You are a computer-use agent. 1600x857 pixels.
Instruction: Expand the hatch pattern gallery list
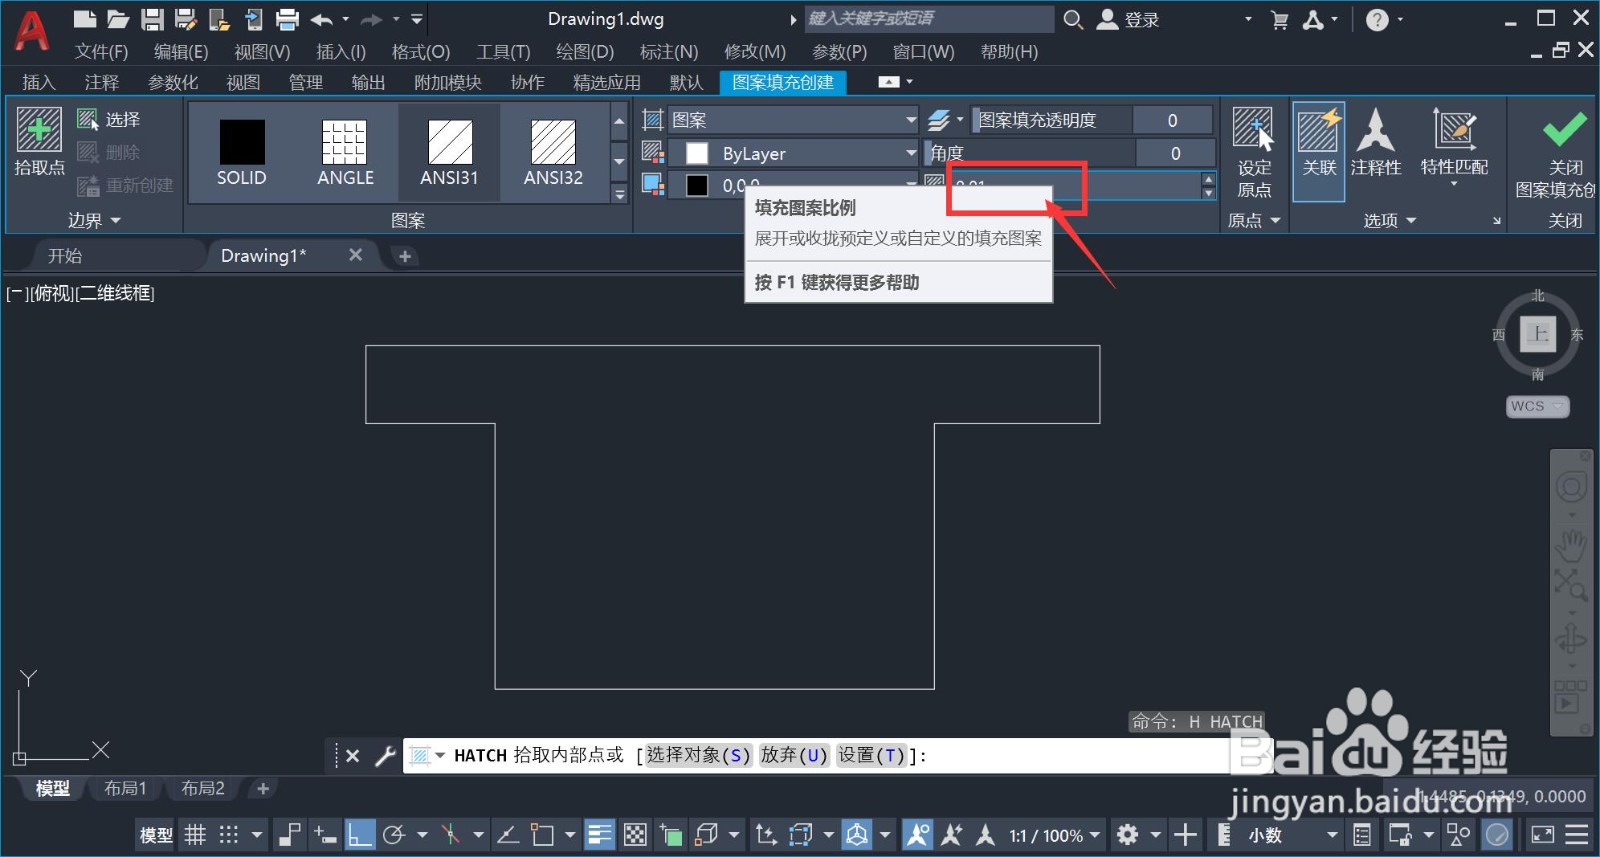[619, 194]
